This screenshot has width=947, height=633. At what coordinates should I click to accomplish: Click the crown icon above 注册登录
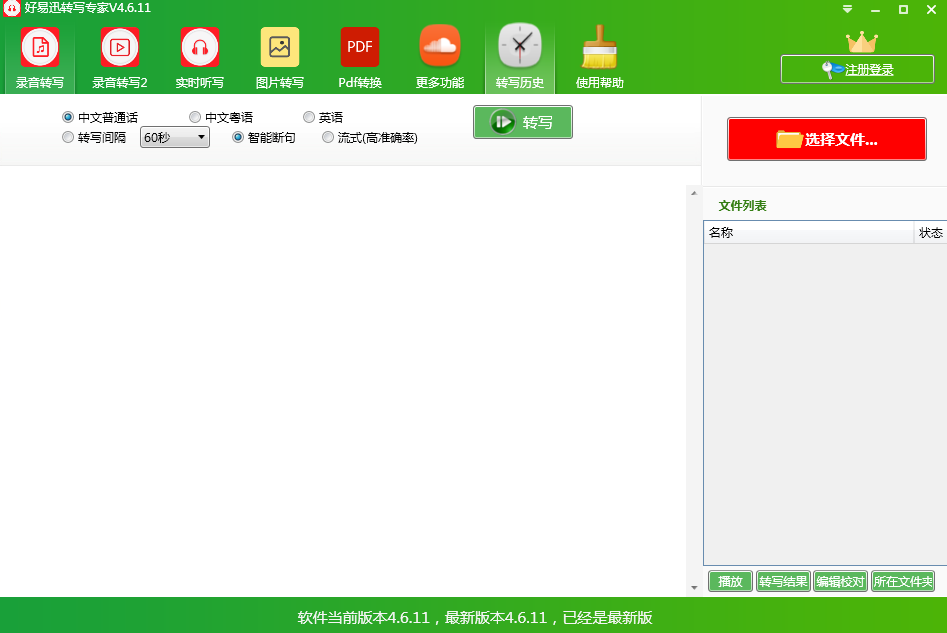pyautogui.click(x=861, y=40)
